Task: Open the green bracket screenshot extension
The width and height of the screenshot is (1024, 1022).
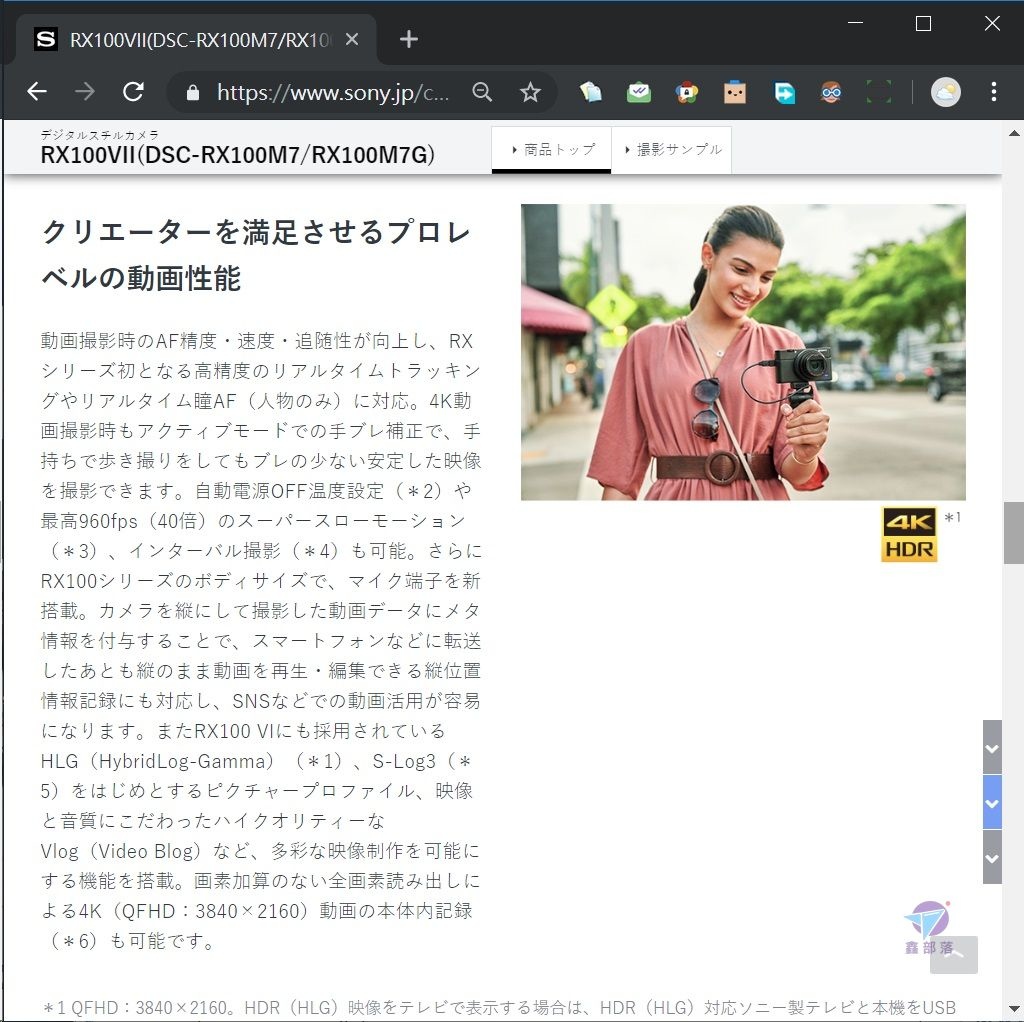Action: [879, 92]
